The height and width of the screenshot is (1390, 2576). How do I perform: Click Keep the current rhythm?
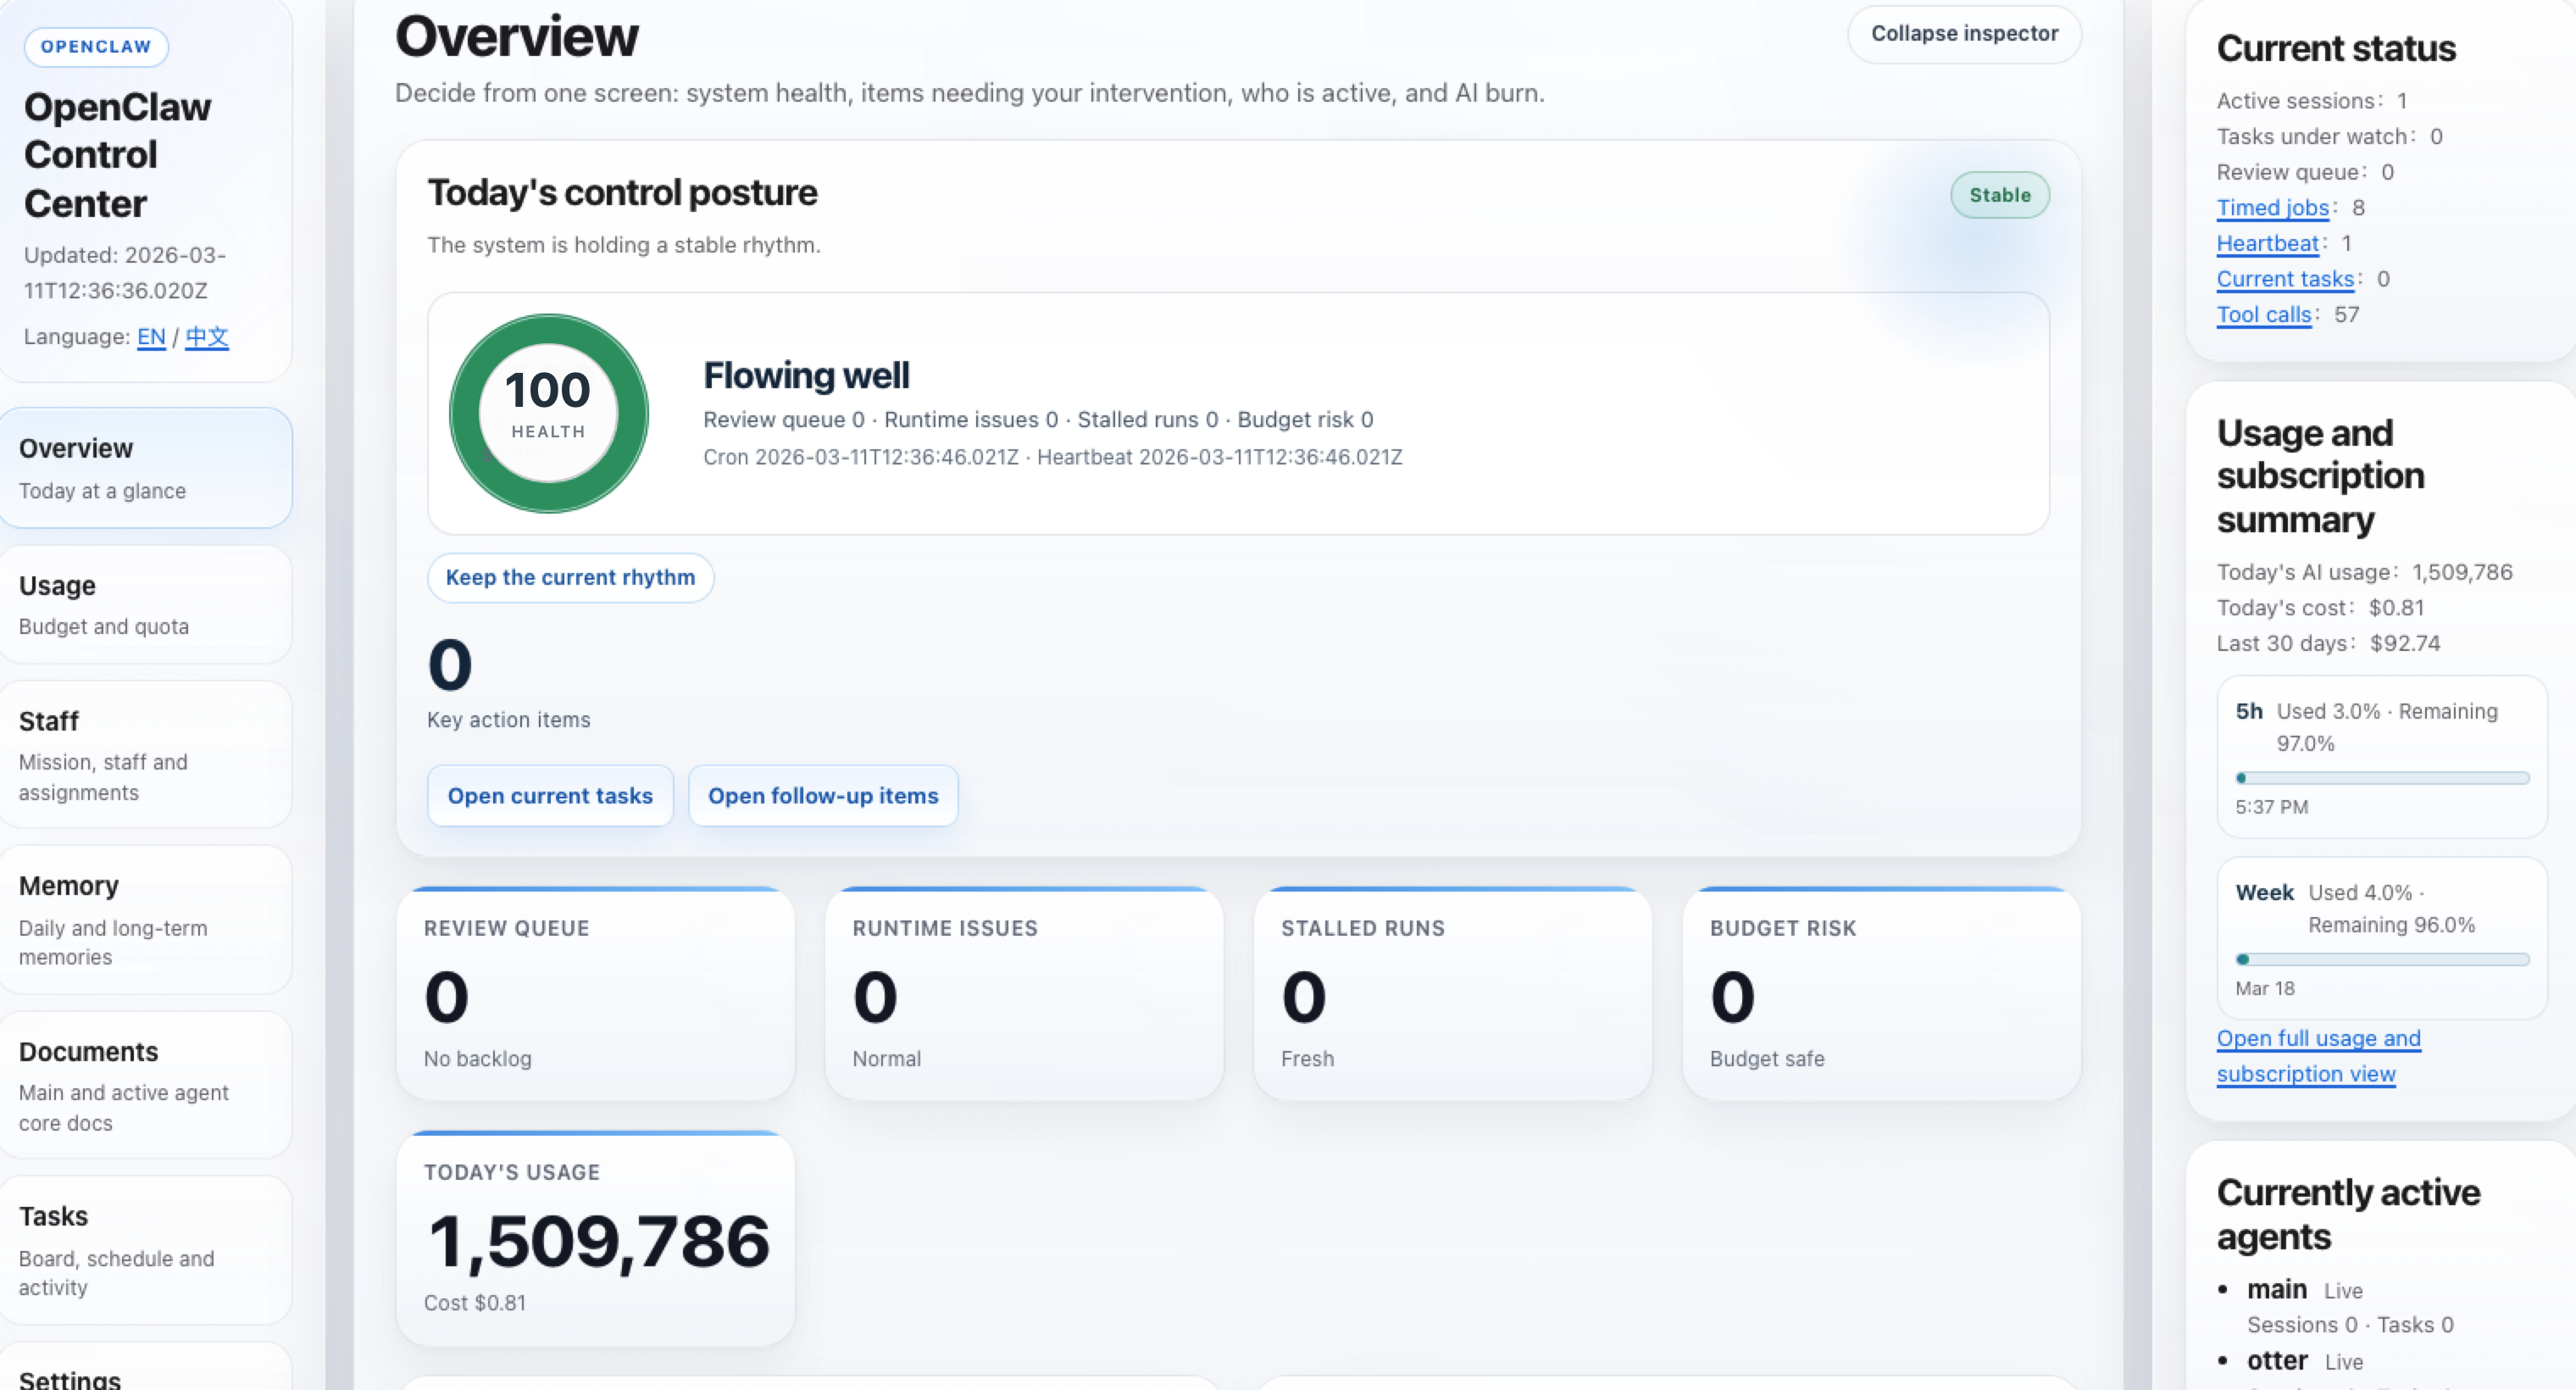[570, 578]
